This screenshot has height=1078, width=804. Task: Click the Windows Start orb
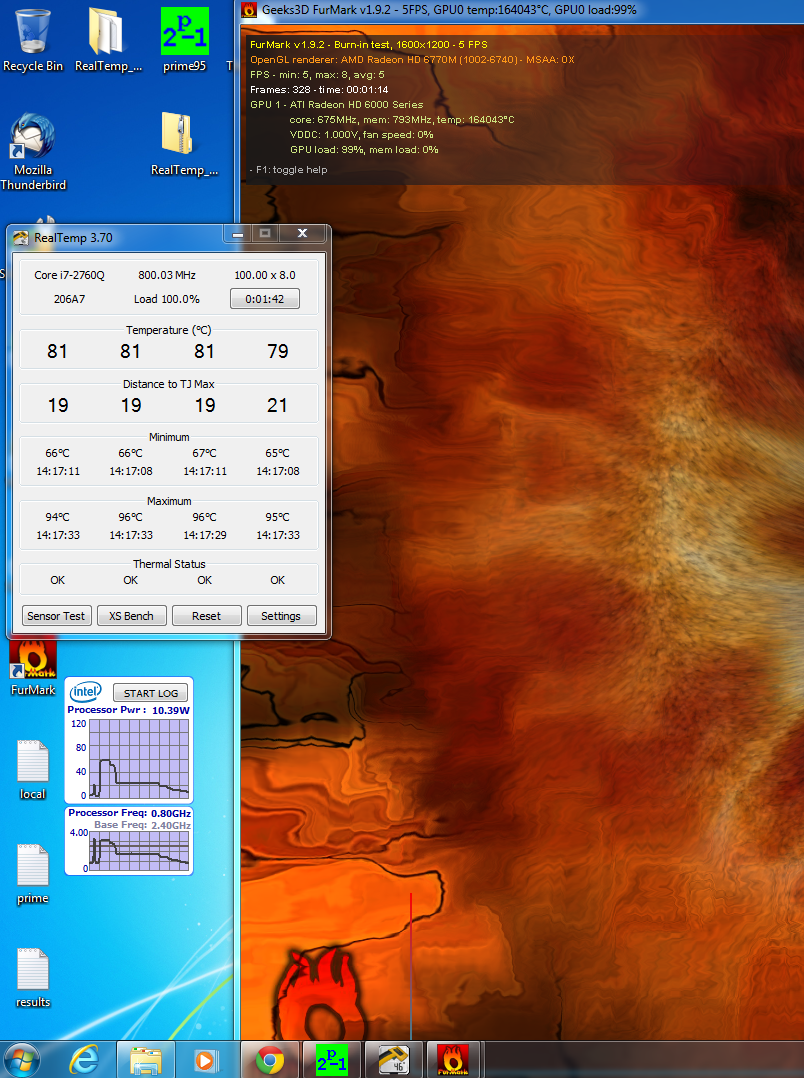click(22, 1059)
